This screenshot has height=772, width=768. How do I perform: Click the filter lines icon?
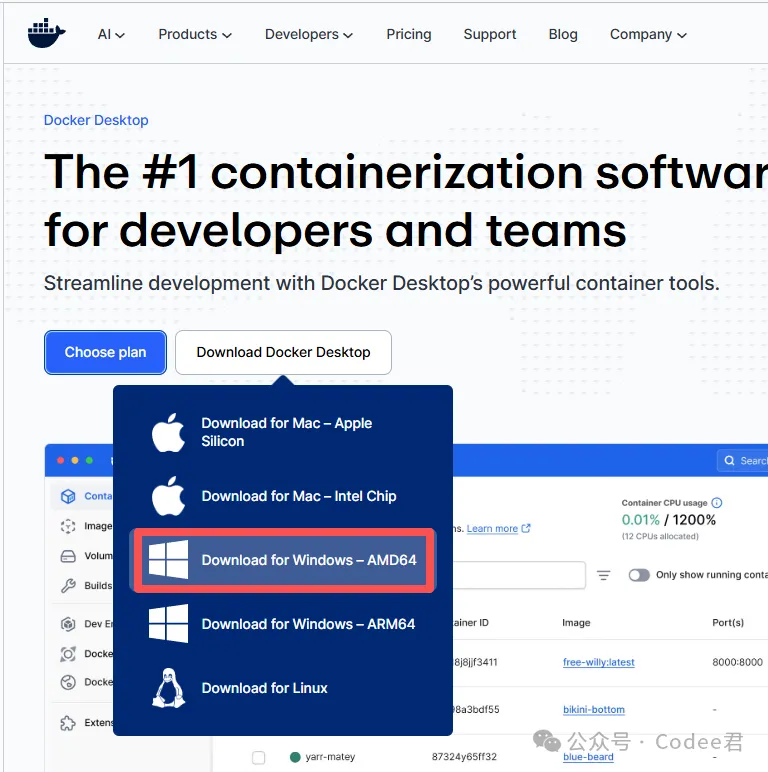point(604,575)
